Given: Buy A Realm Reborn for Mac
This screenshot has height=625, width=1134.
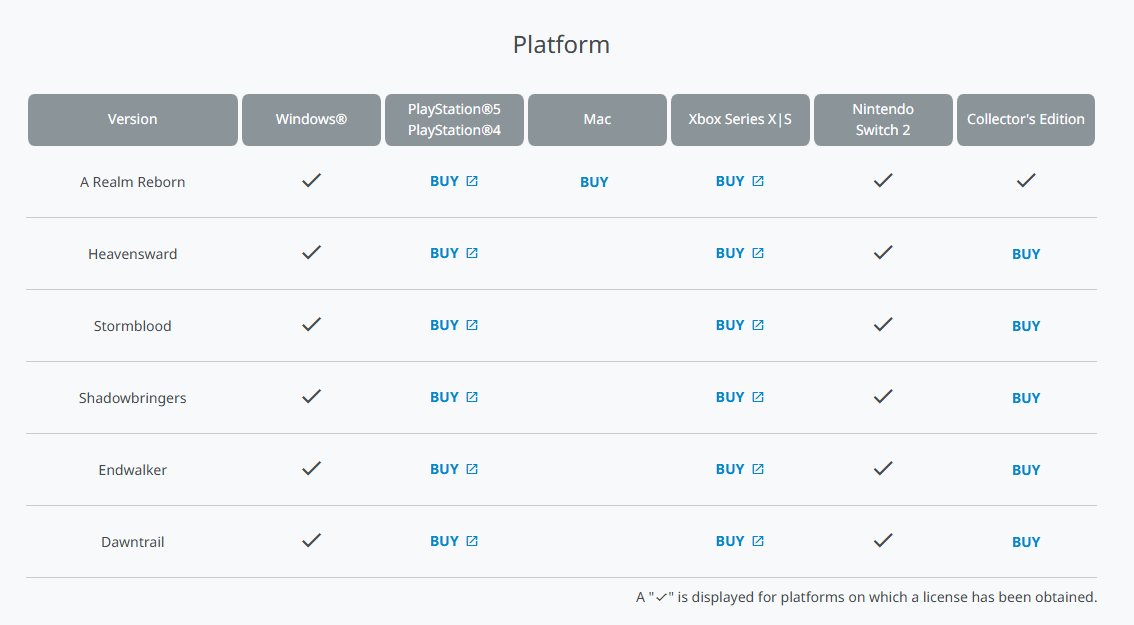Looking at the screenshot, I should (x=594, y=182).
